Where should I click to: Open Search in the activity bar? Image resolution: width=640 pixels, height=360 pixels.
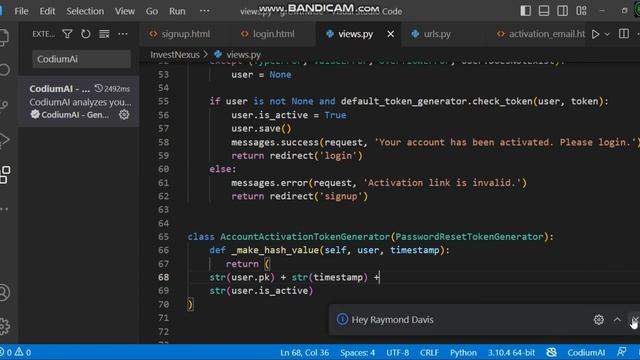point(4,70)
